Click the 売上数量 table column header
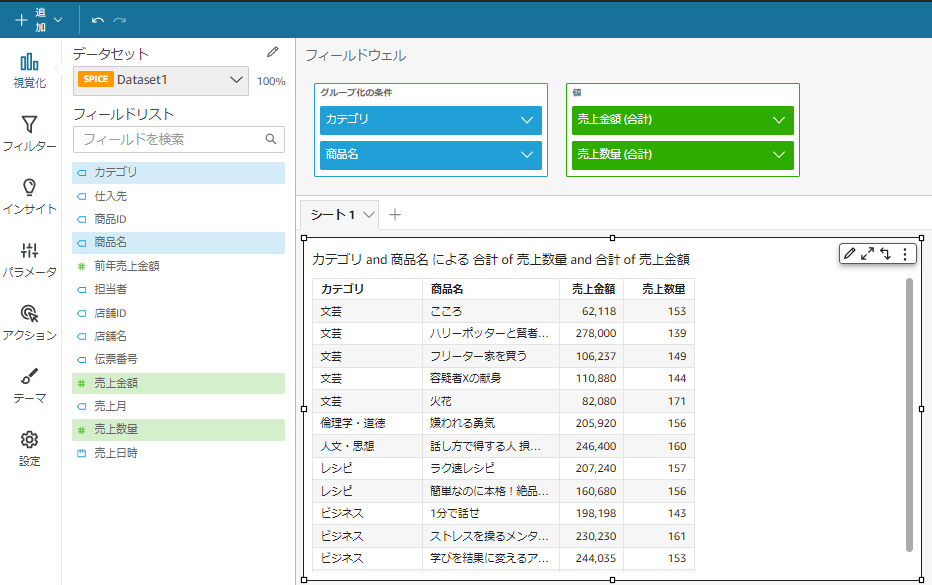 [659, 289]
